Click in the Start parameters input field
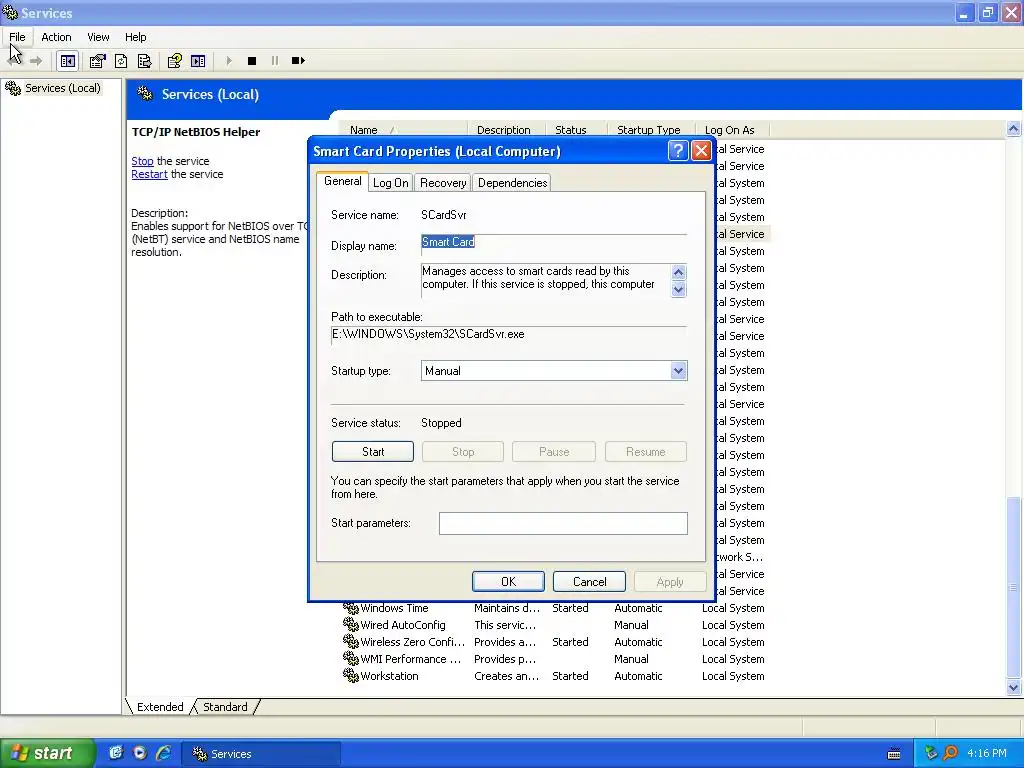 point(563,523)
